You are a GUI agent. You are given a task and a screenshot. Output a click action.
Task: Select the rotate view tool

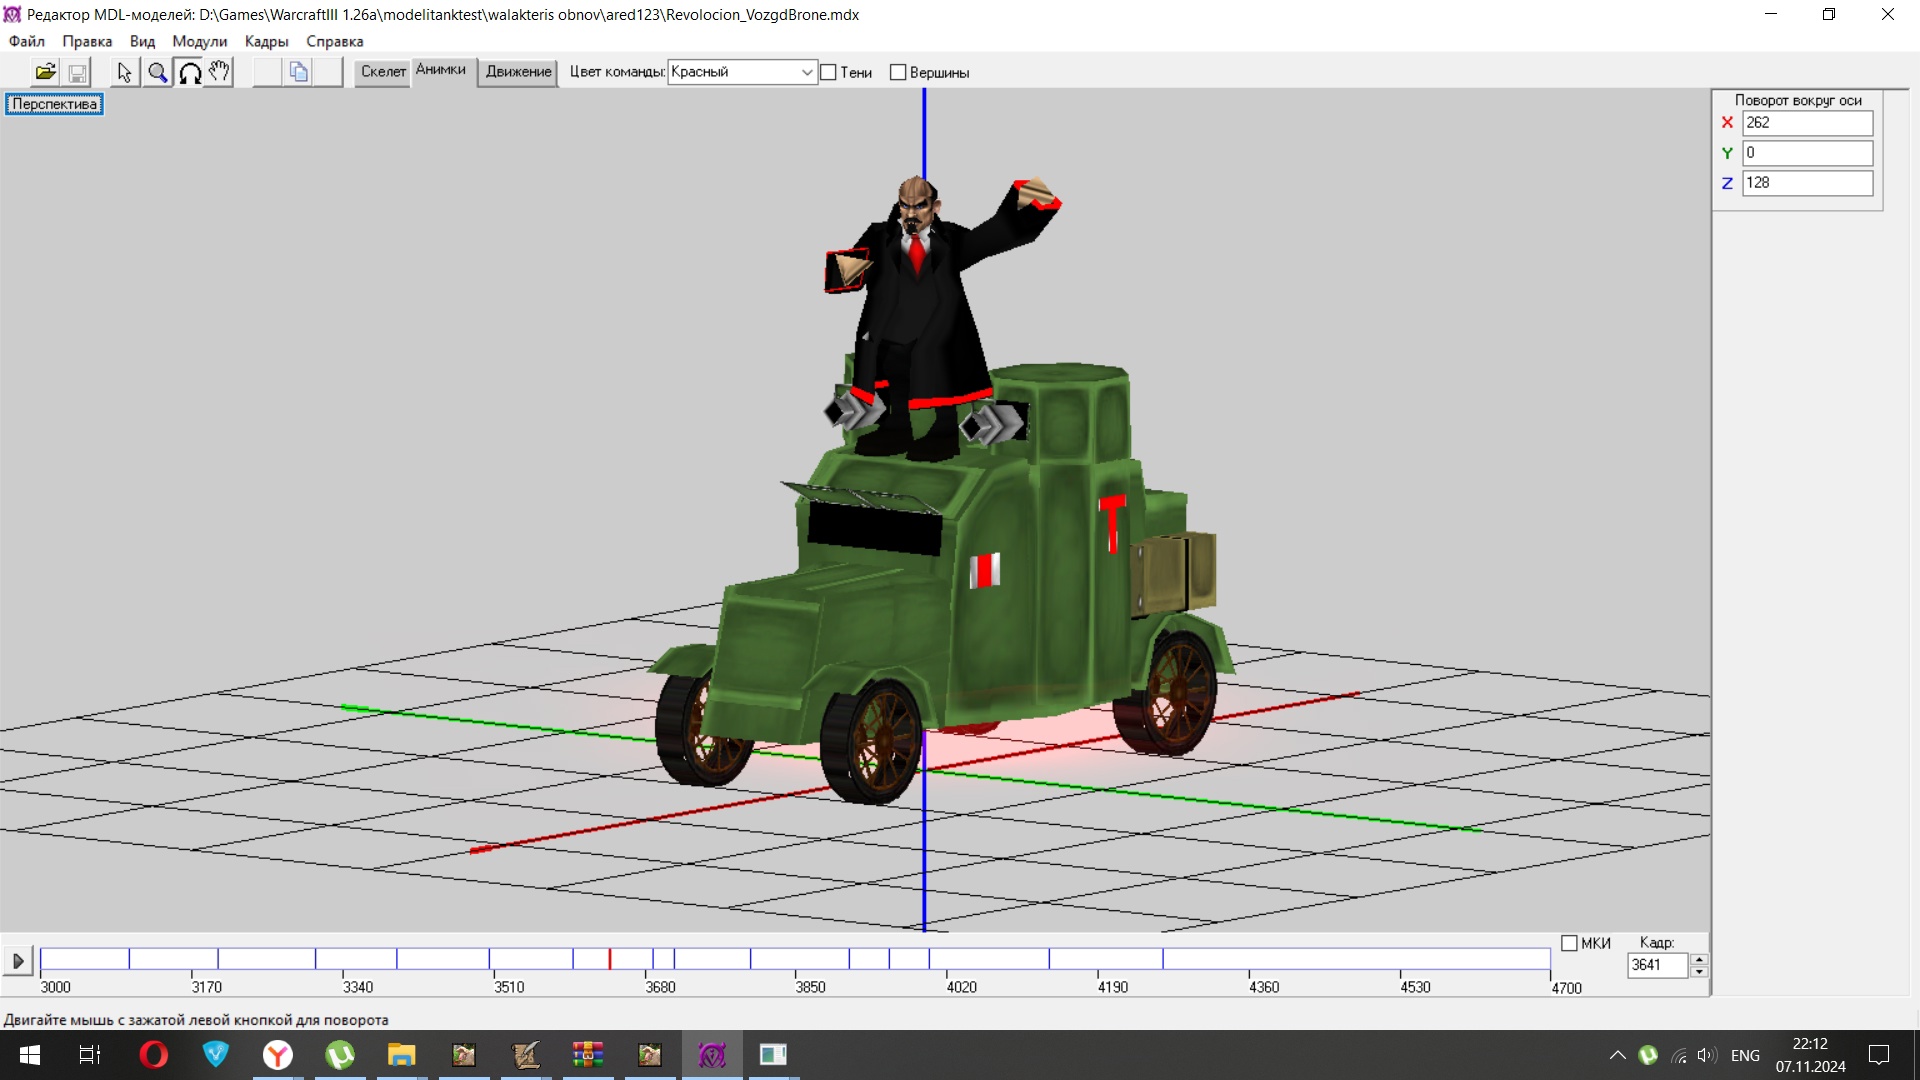[189, 72]
